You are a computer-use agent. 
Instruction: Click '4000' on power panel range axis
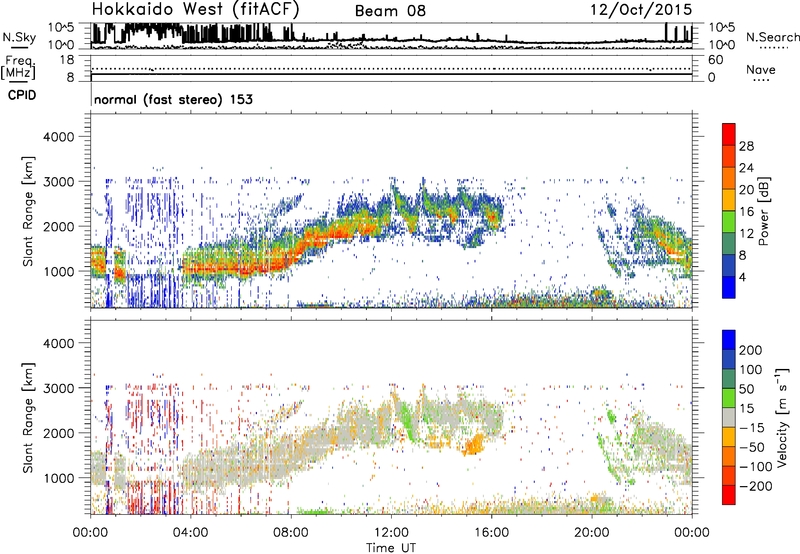tap(58, 137)
